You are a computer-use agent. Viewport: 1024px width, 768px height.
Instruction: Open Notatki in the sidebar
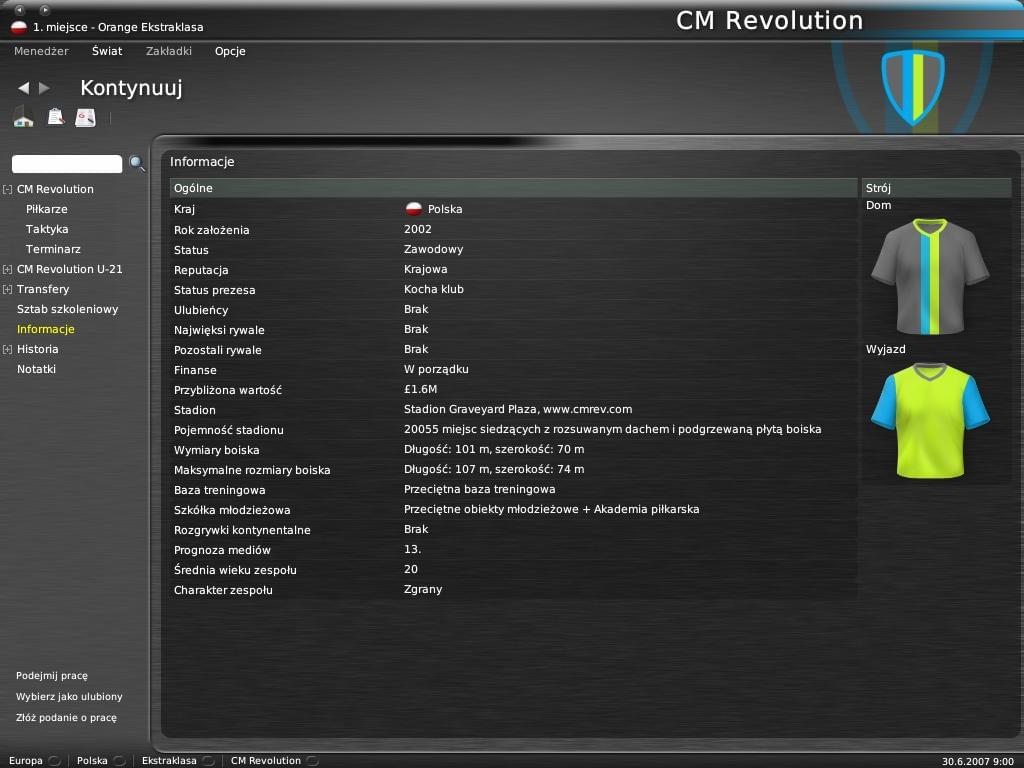[x=36, y=369]
